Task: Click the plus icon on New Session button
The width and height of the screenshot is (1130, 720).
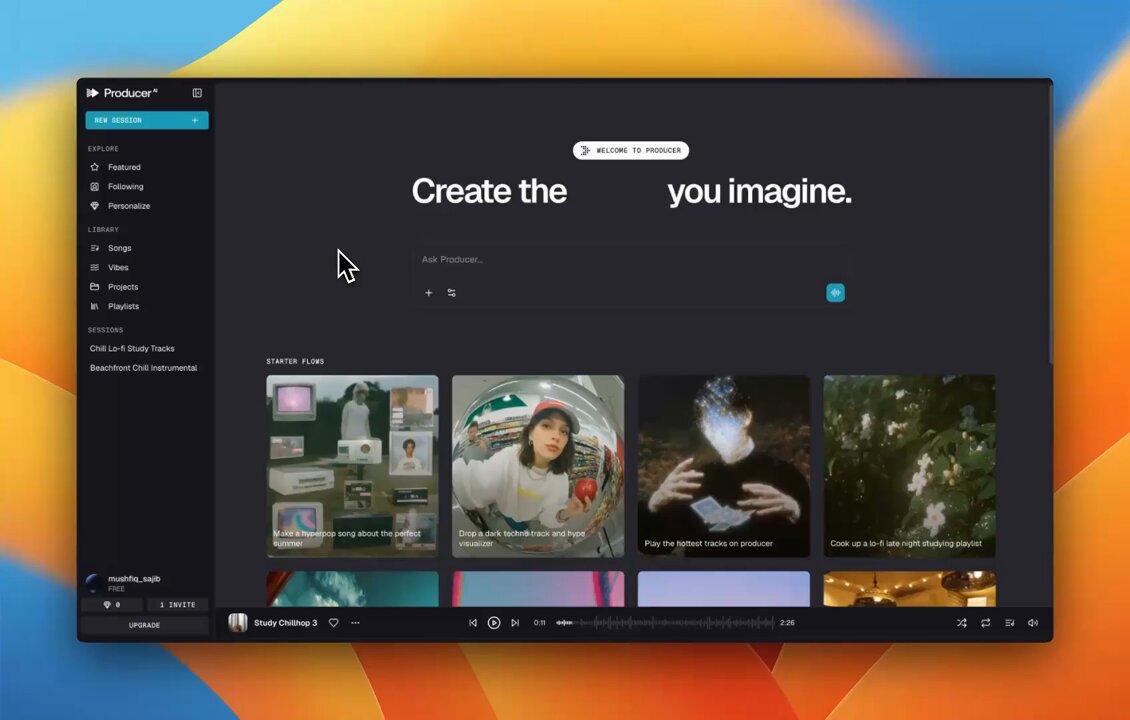Action: pos(195,120)
